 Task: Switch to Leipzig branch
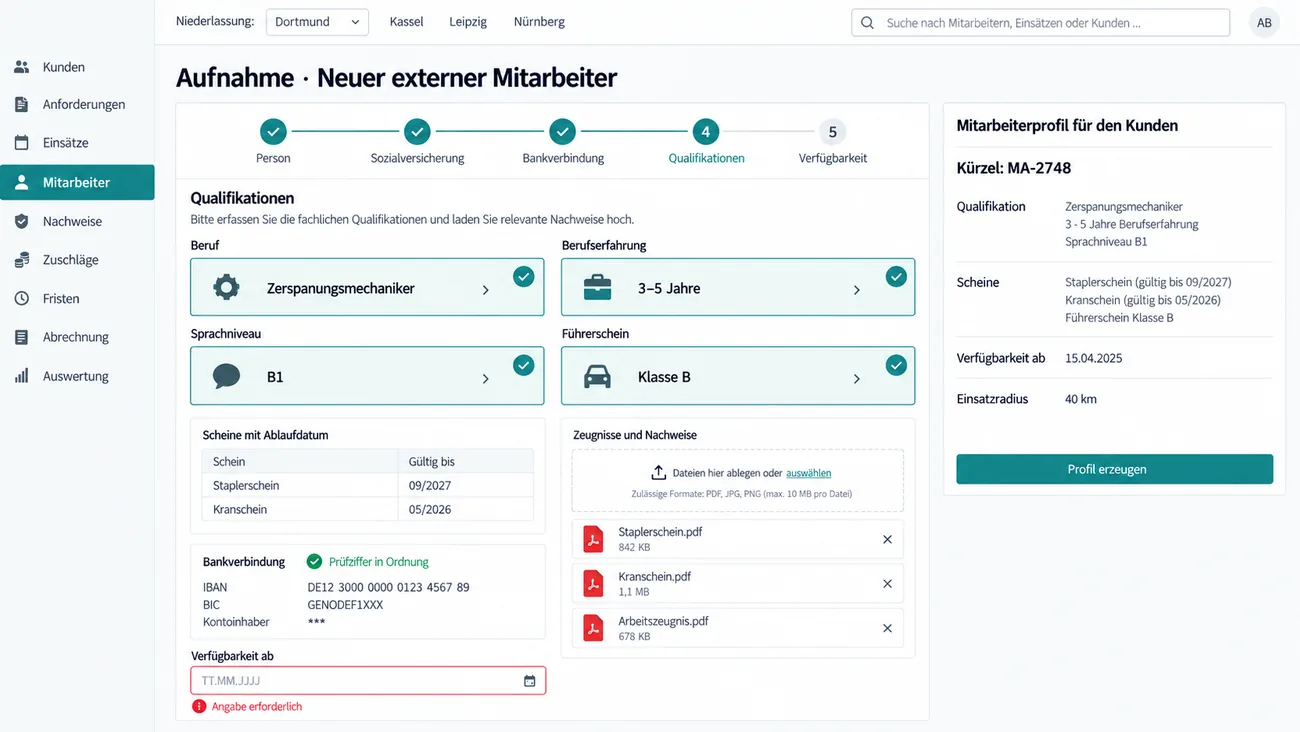(468, 22)
